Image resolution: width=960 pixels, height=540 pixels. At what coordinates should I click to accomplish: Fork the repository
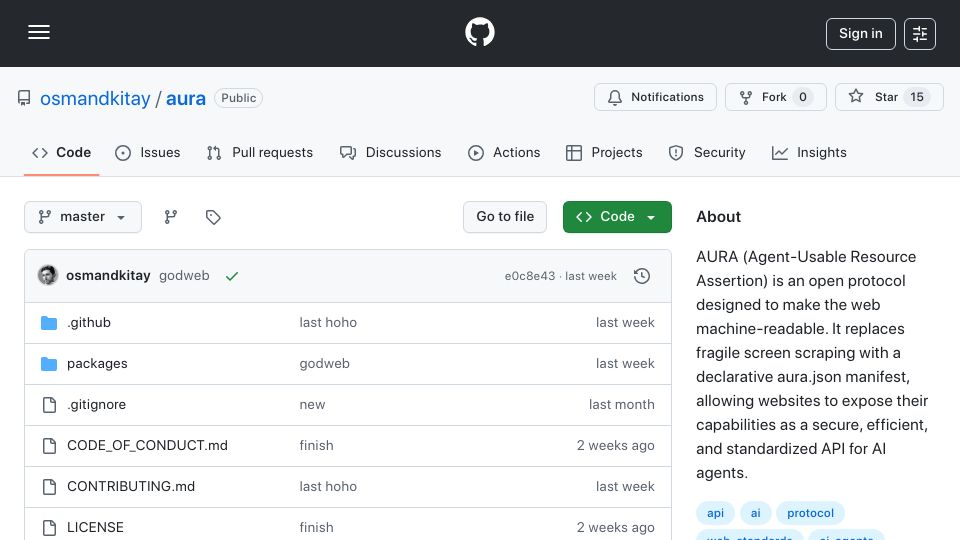tap(776, 97)
